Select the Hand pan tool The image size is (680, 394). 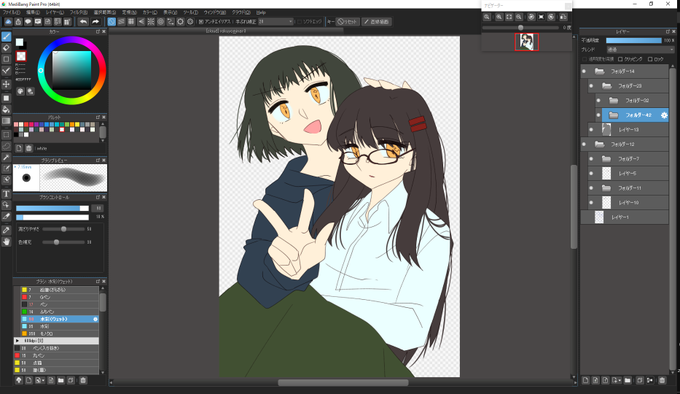6,242
